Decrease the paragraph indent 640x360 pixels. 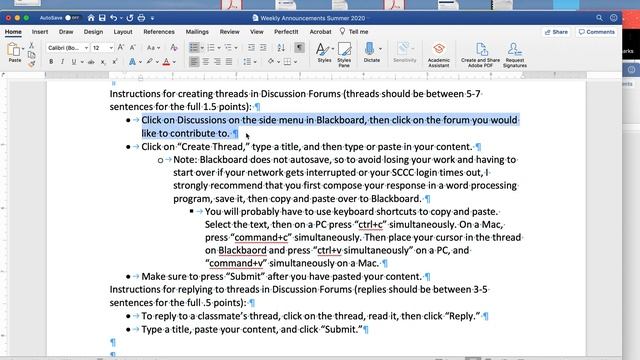pos(251,48)
